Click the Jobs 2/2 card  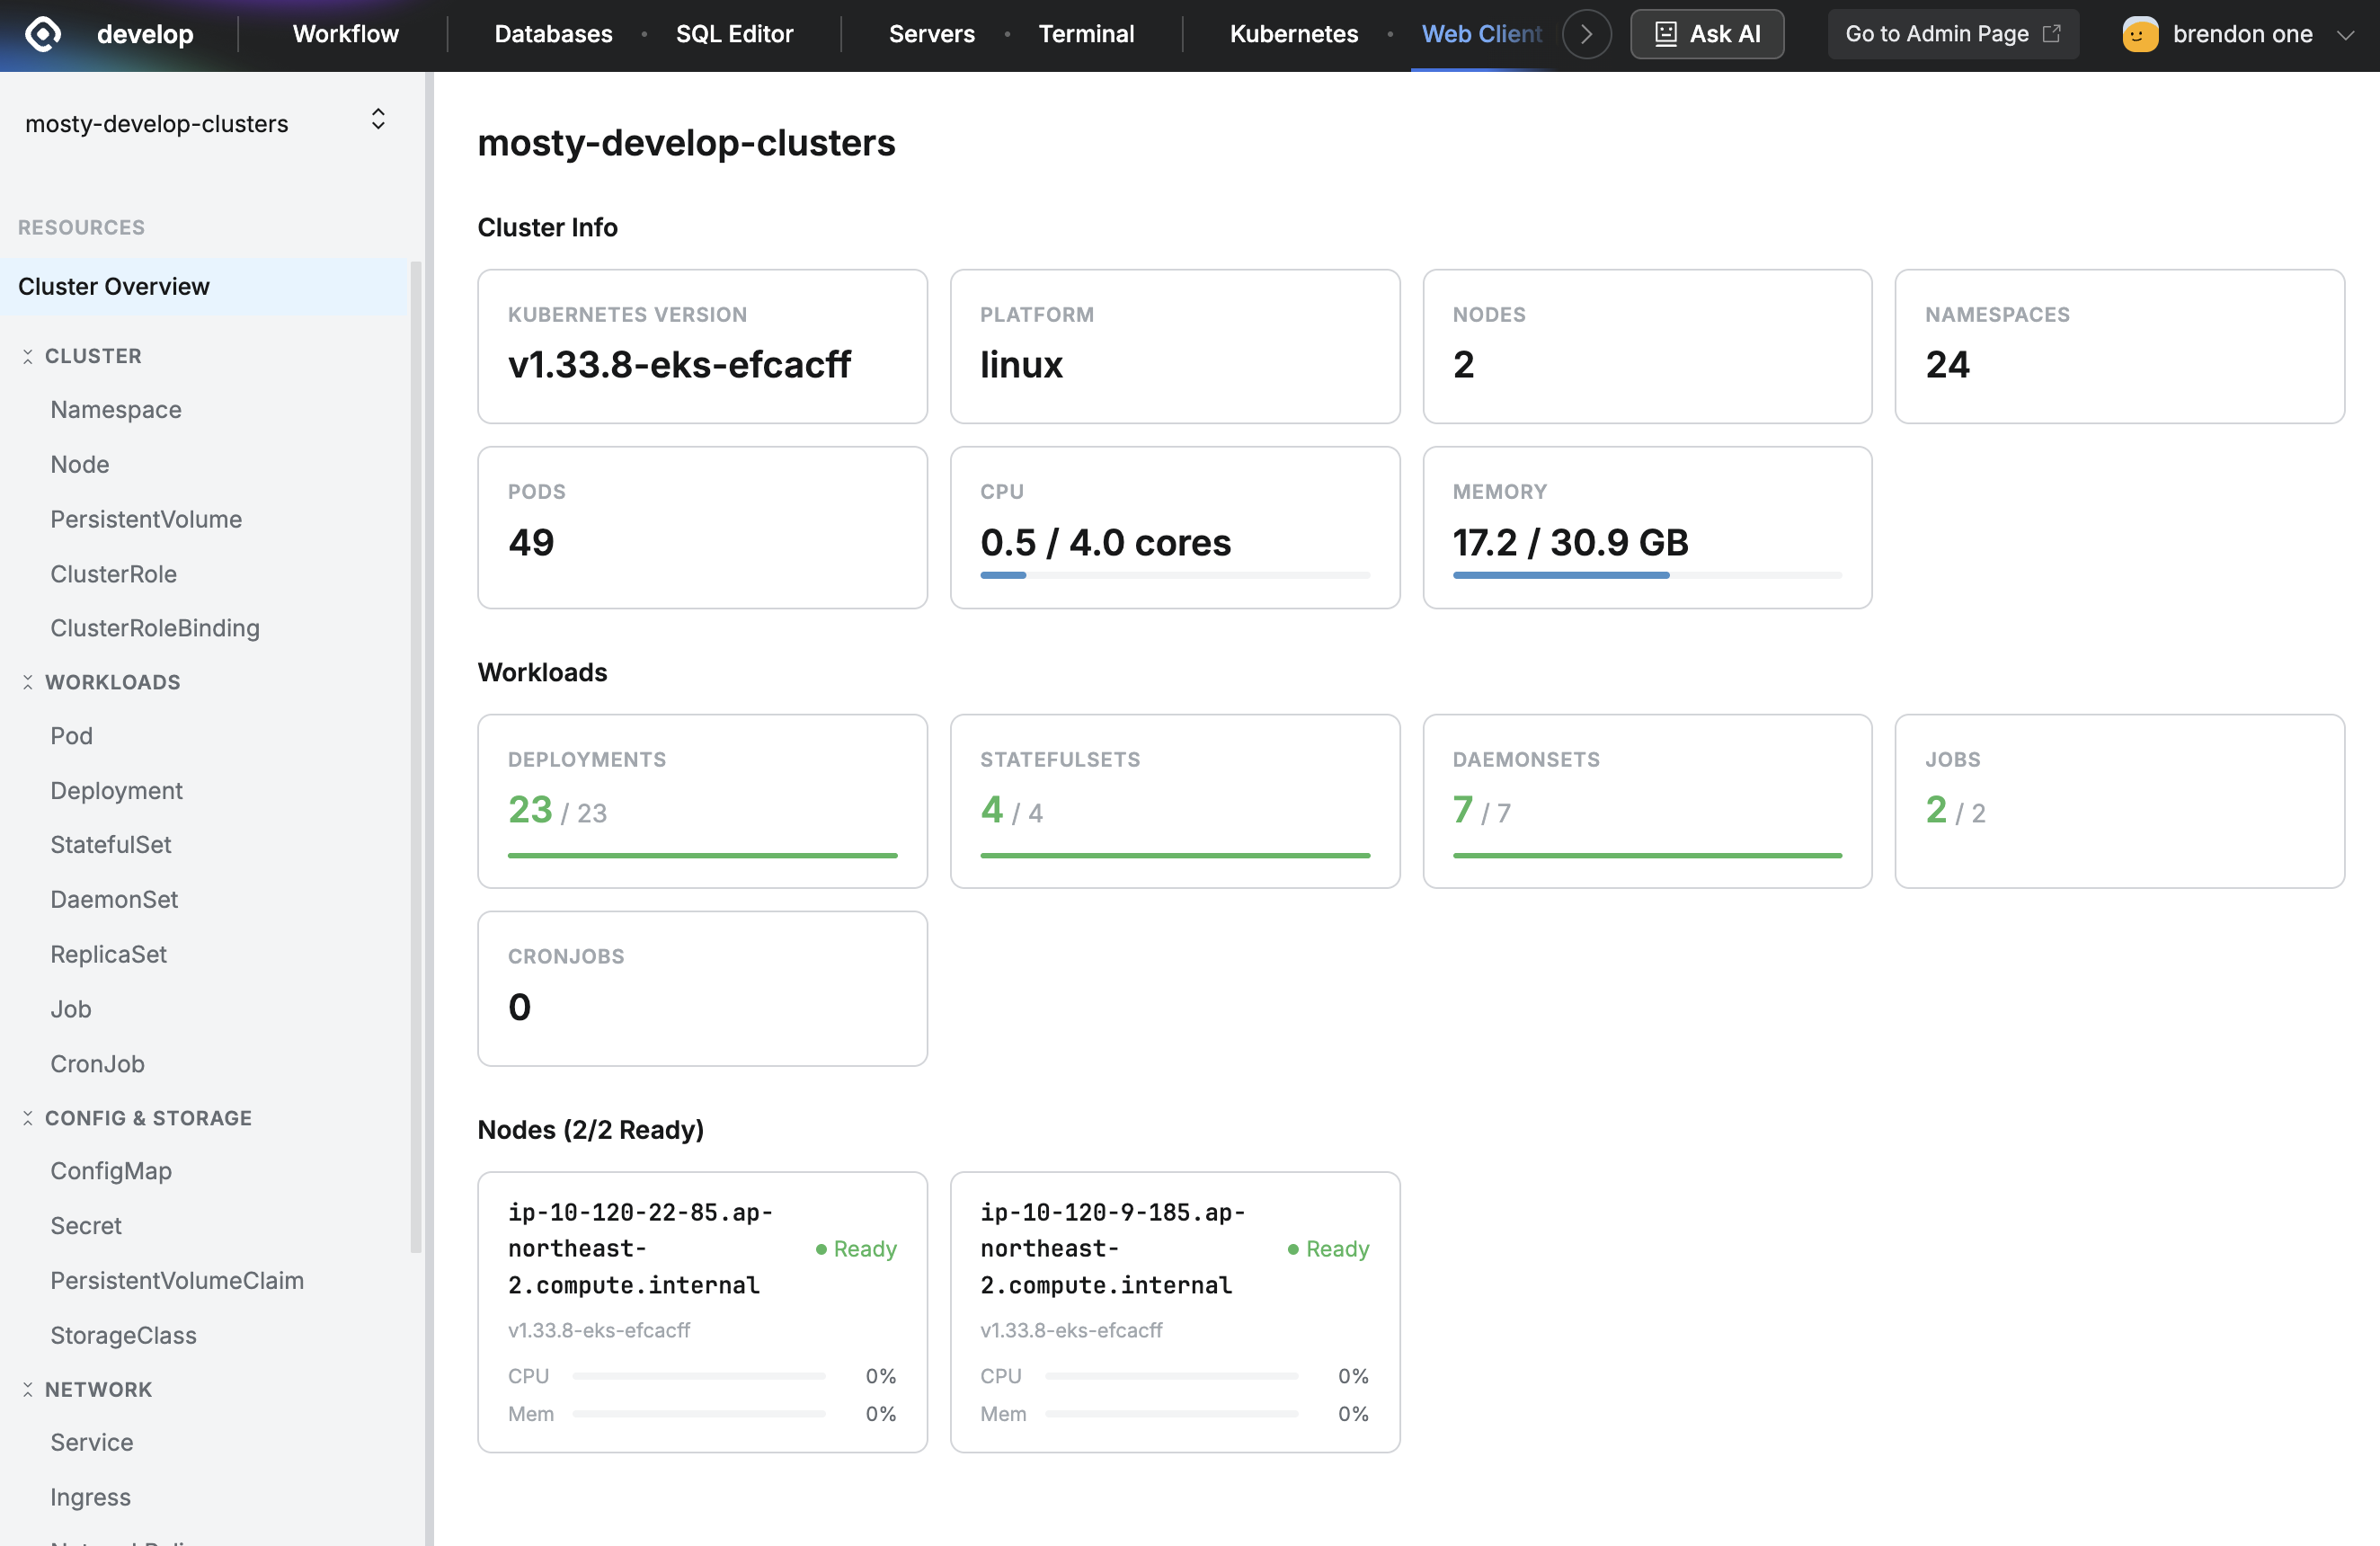(x=2119, y=801)
